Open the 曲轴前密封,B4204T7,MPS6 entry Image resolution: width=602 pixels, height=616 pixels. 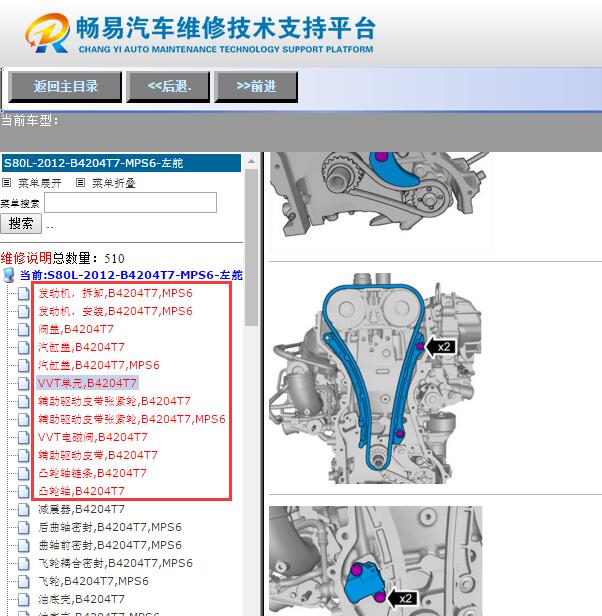click(110, 545)
